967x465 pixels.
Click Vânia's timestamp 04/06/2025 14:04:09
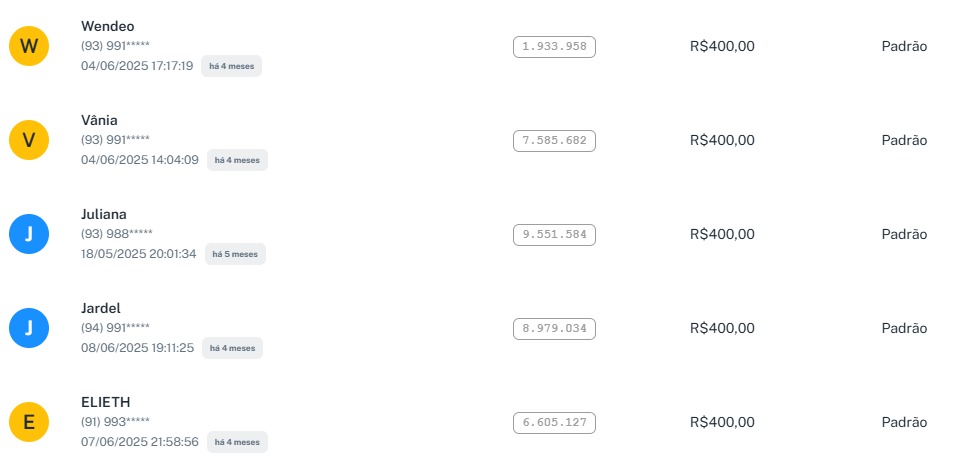coord(139,160)
